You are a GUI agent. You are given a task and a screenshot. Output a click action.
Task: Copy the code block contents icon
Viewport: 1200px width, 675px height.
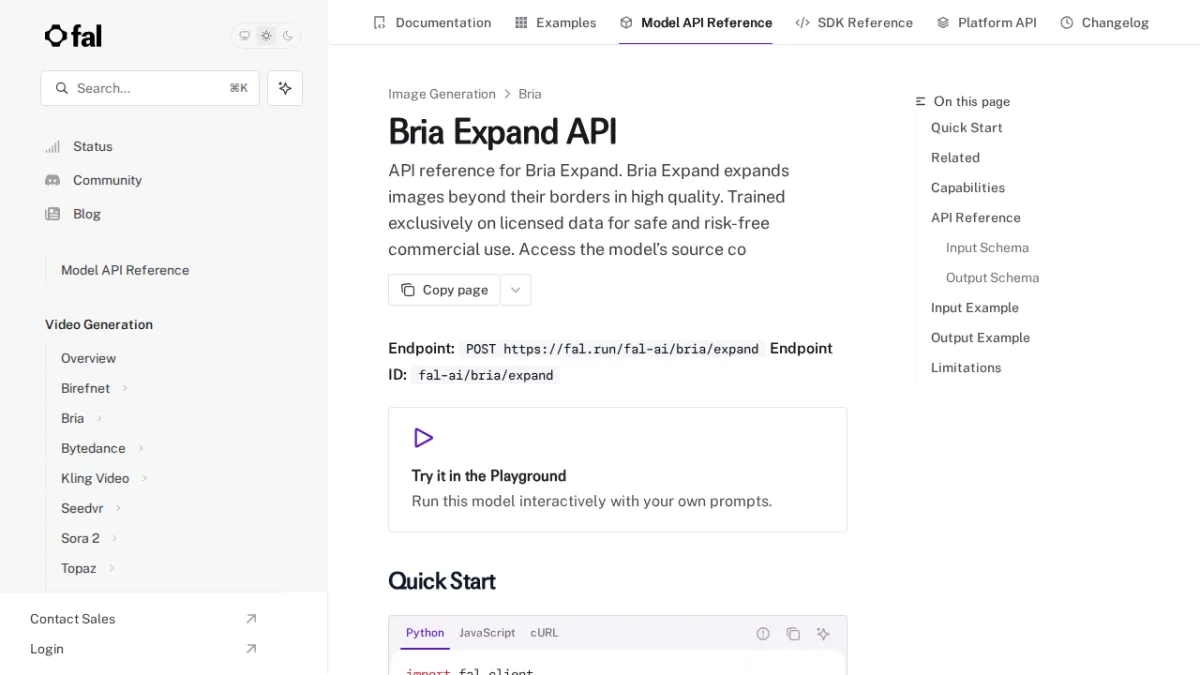(793, 634)
